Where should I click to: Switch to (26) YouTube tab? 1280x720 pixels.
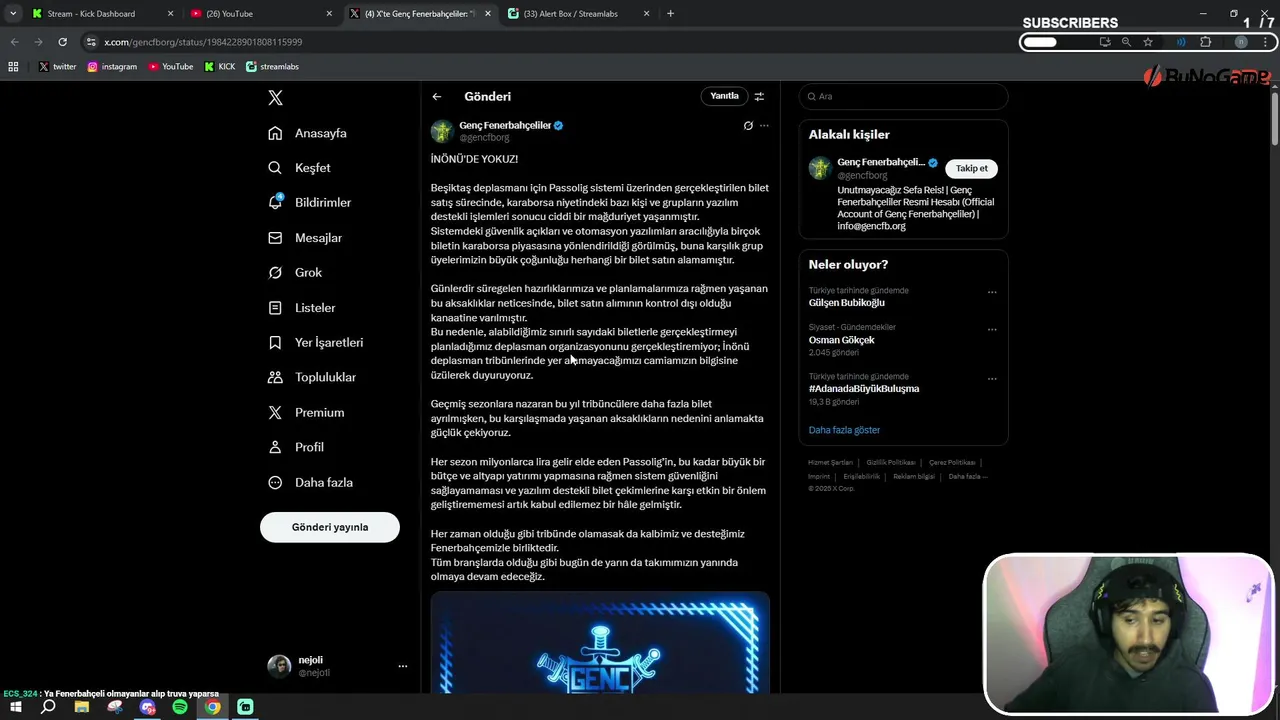click(x=262, y=14)
